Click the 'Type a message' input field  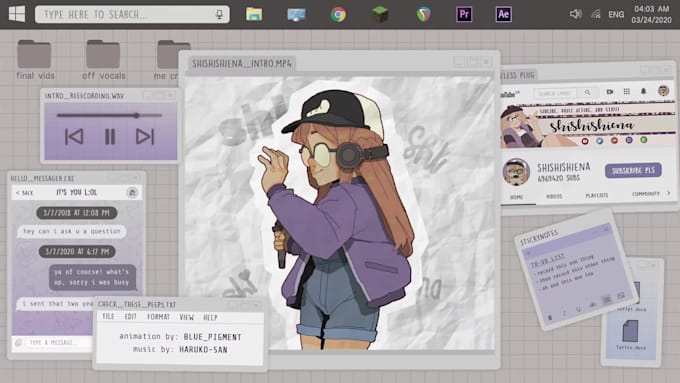pos(59,342)
